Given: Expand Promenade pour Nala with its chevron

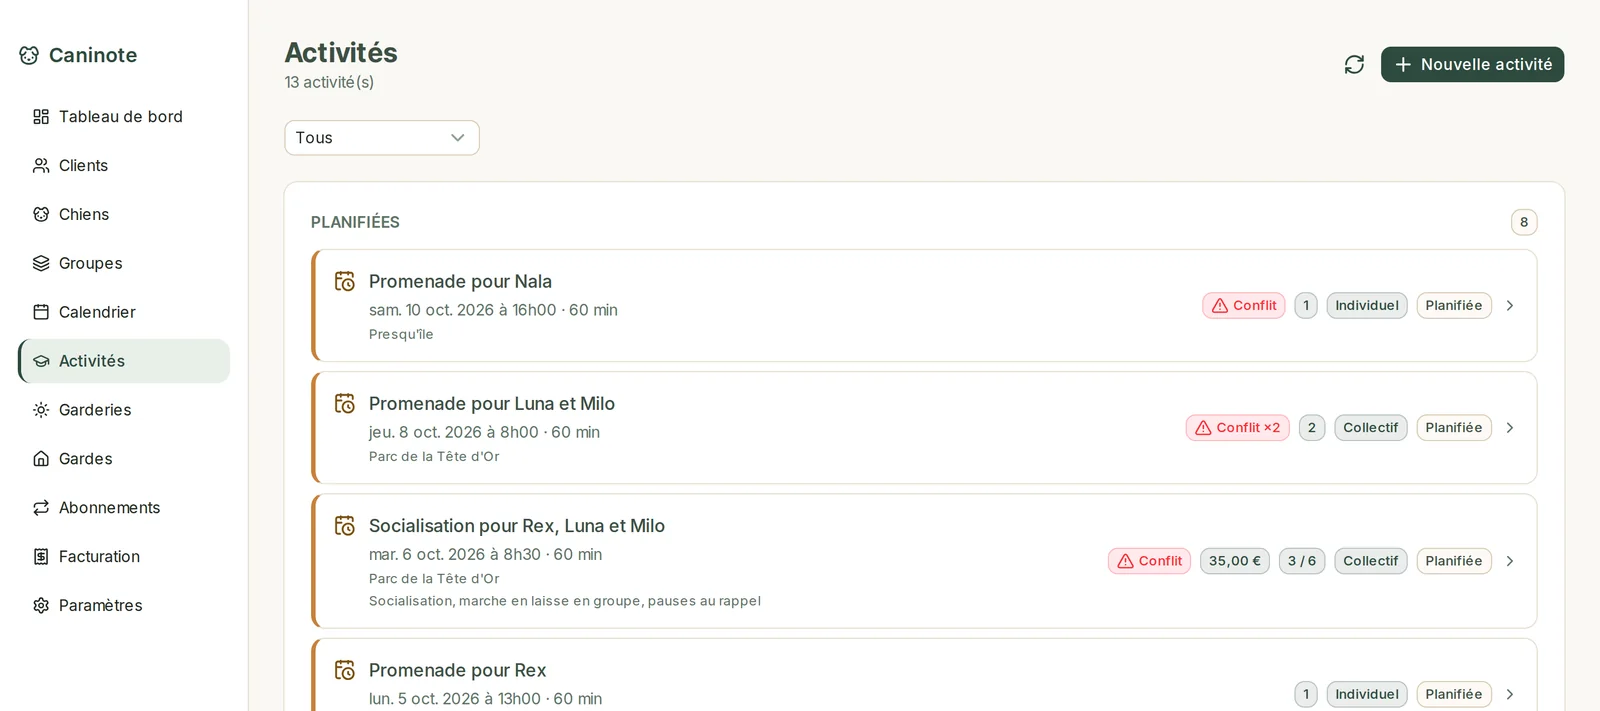Looking at the screenshot, I should coord(1510,306).
